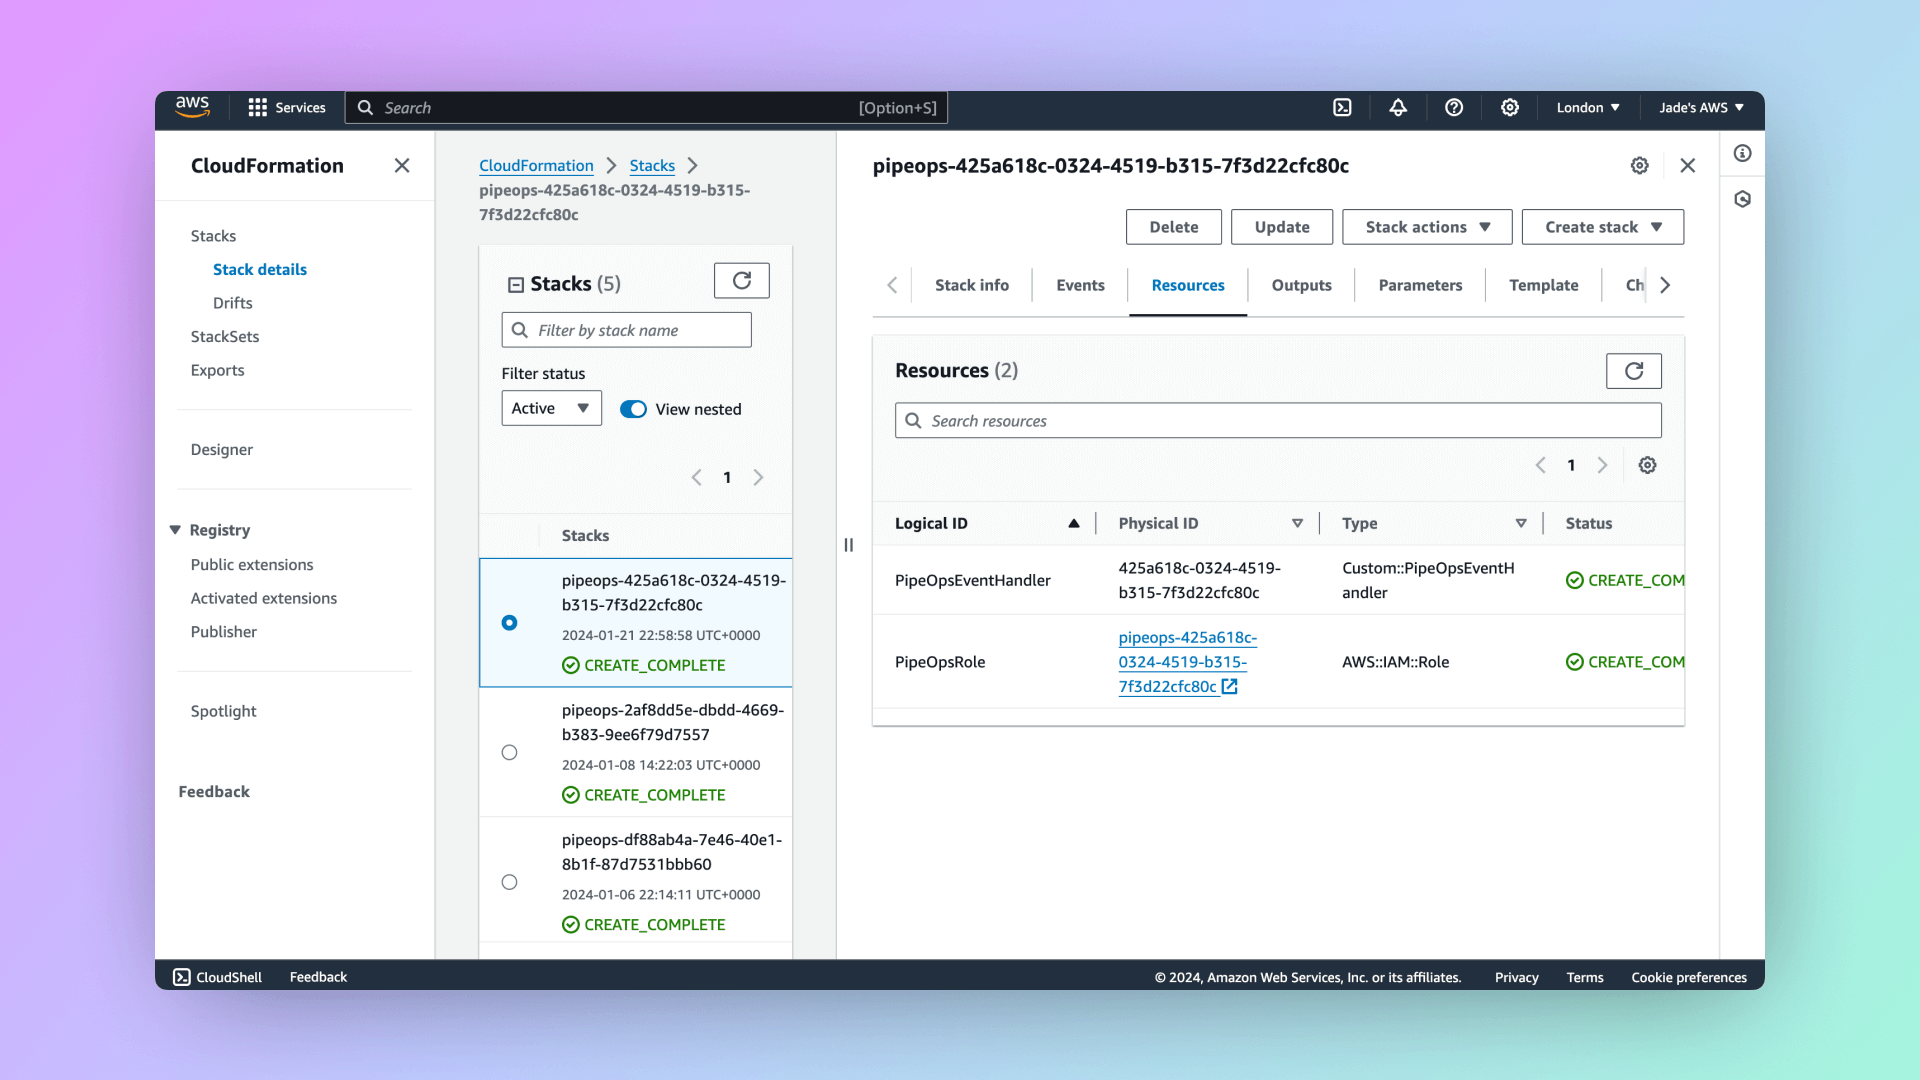Close the stack detail pane

point(1688,165)
